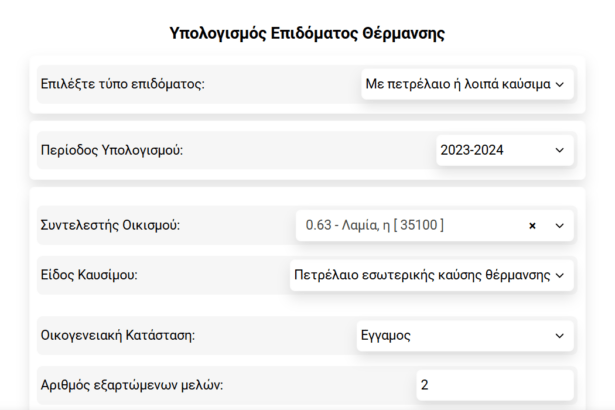
Task: Click the chevron beside Έγγαμος
Action: click(559, 335)
